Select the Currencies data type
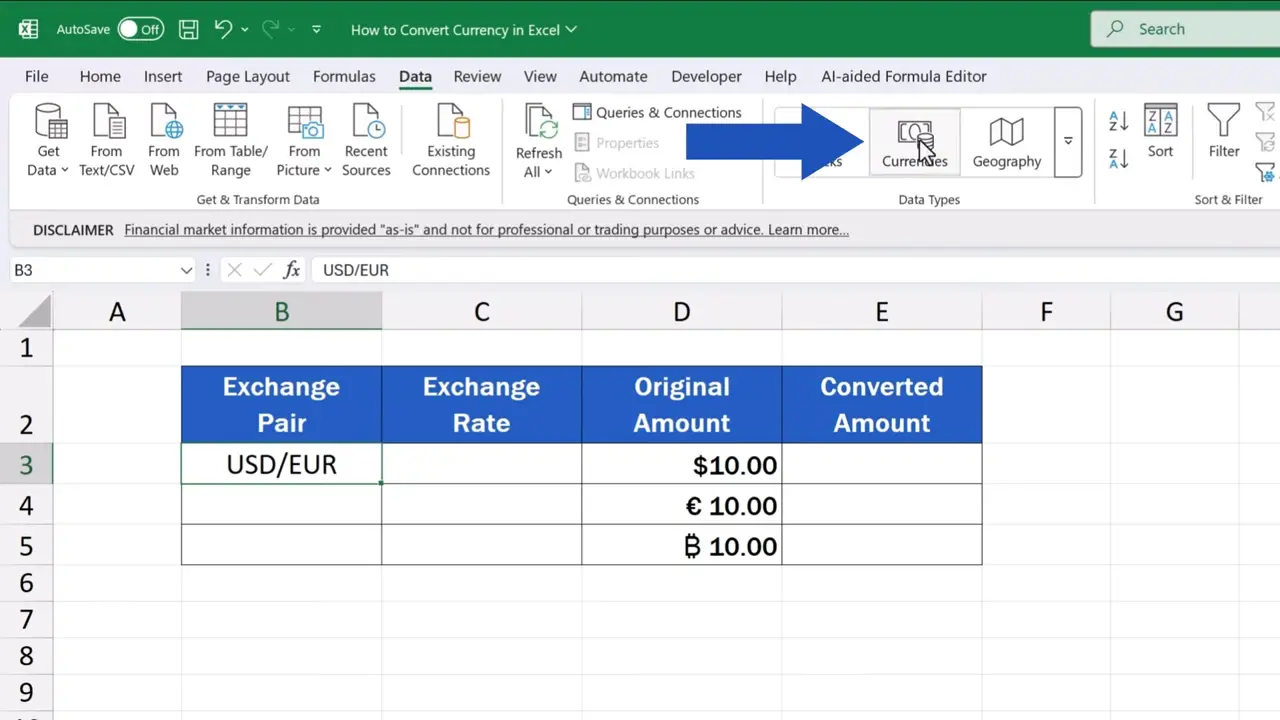The height and width of the screenshot is (720, 1280). pos(914,140)
